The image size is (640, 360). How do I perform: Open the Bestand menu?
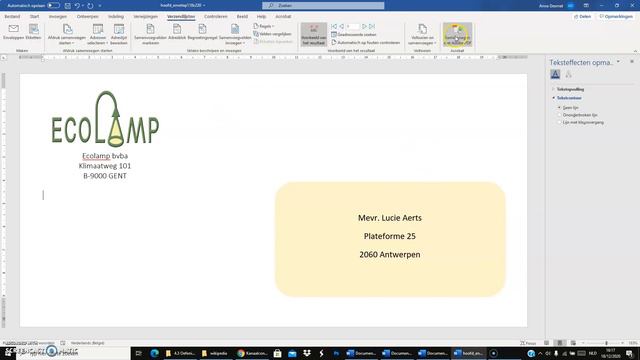pos(12,17)
